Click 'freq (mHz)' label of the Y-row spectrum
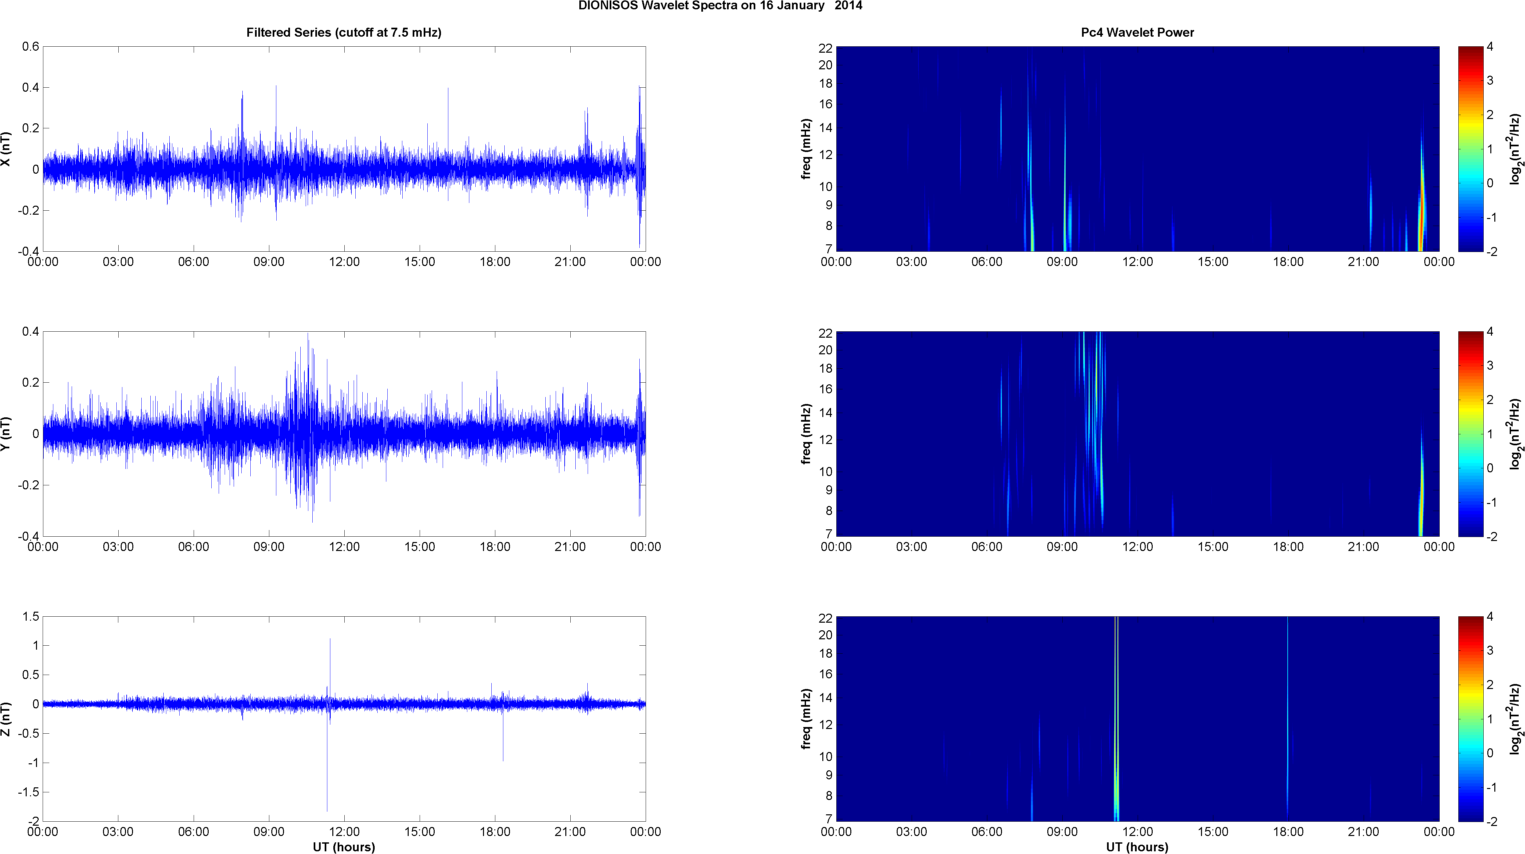Screen dimensions: 1525x854 (x=806, y=434)
